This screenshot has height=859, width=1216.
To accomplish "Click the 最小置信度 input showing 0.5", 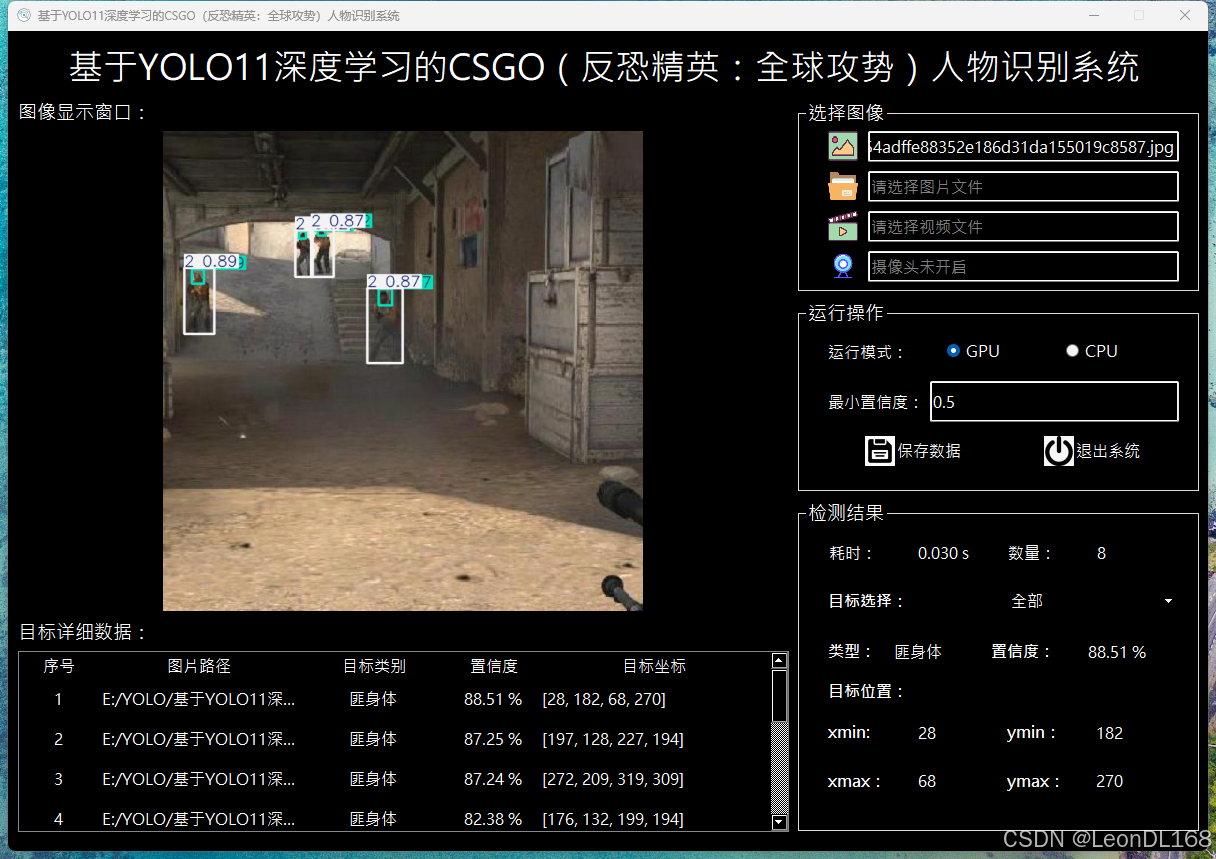I will (1054, 402).
